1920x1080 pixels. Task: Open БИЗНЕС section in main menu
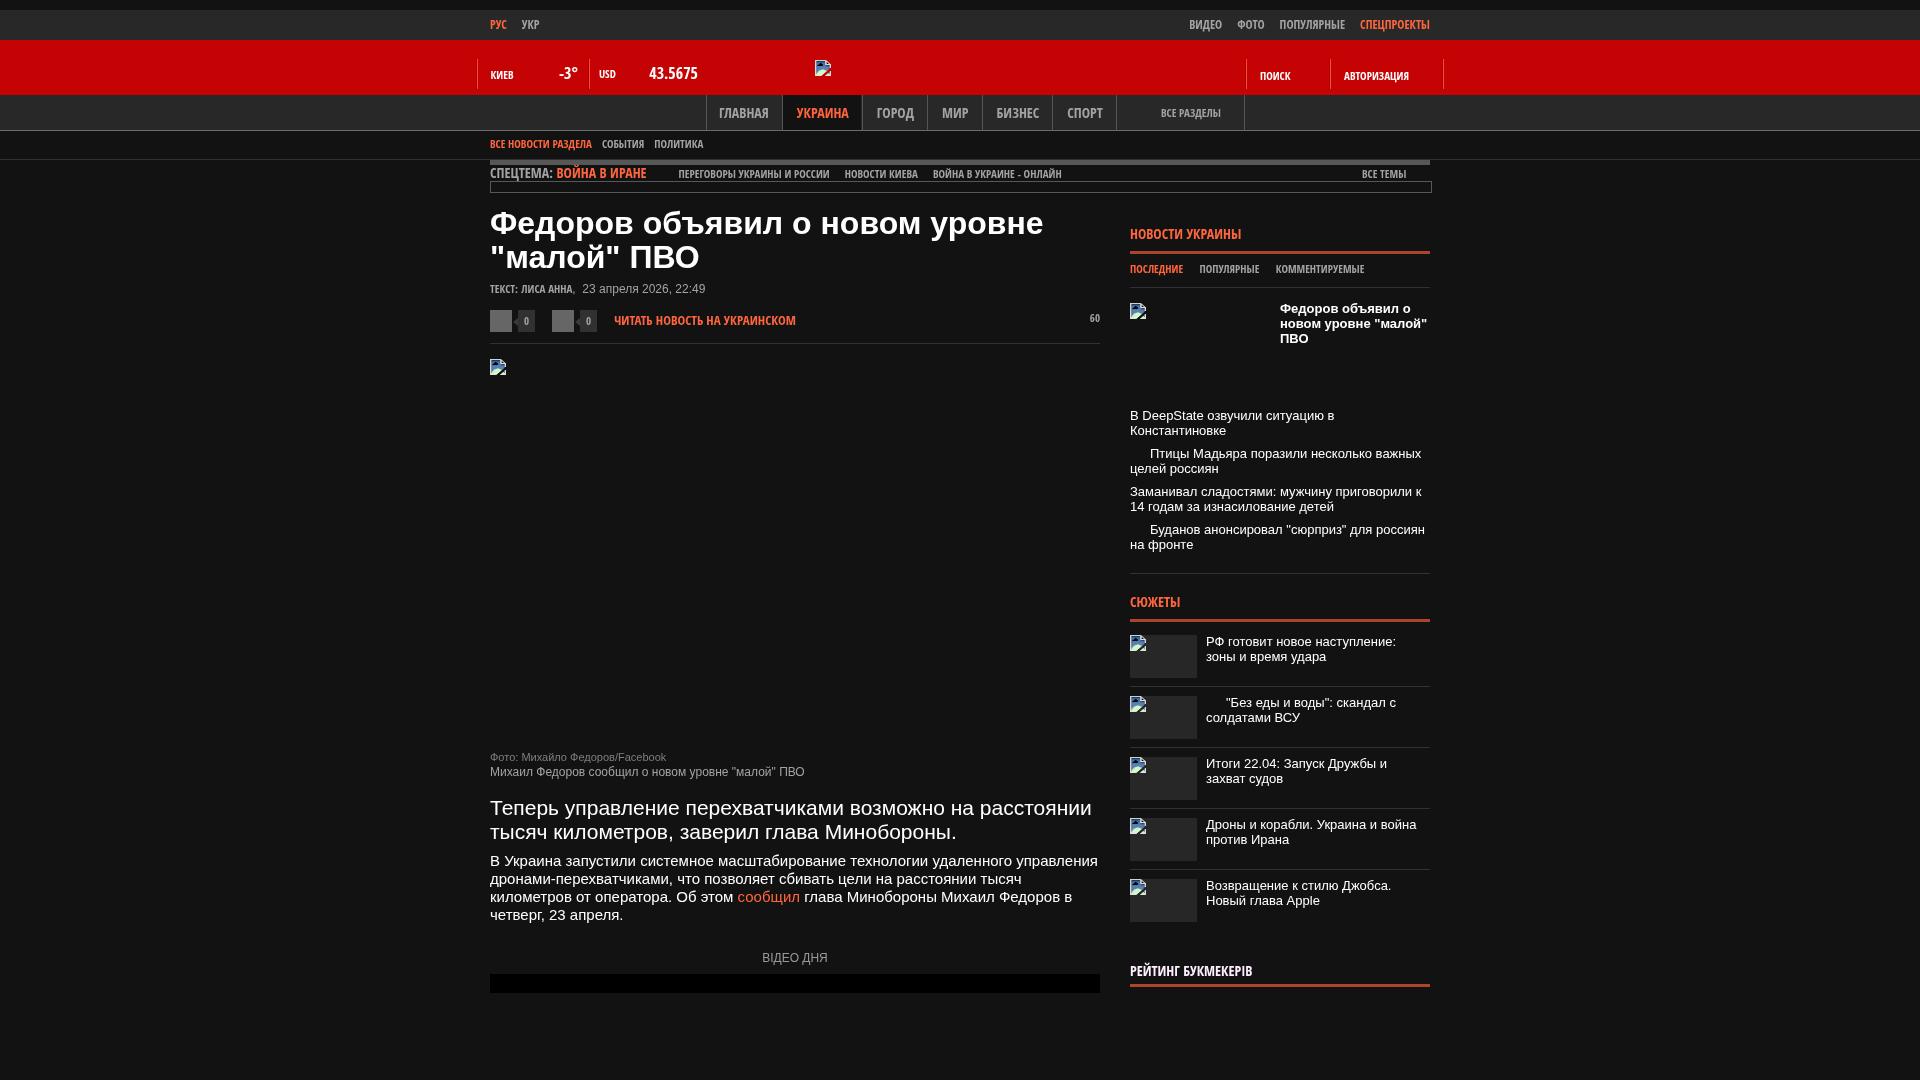[1017, 113]
